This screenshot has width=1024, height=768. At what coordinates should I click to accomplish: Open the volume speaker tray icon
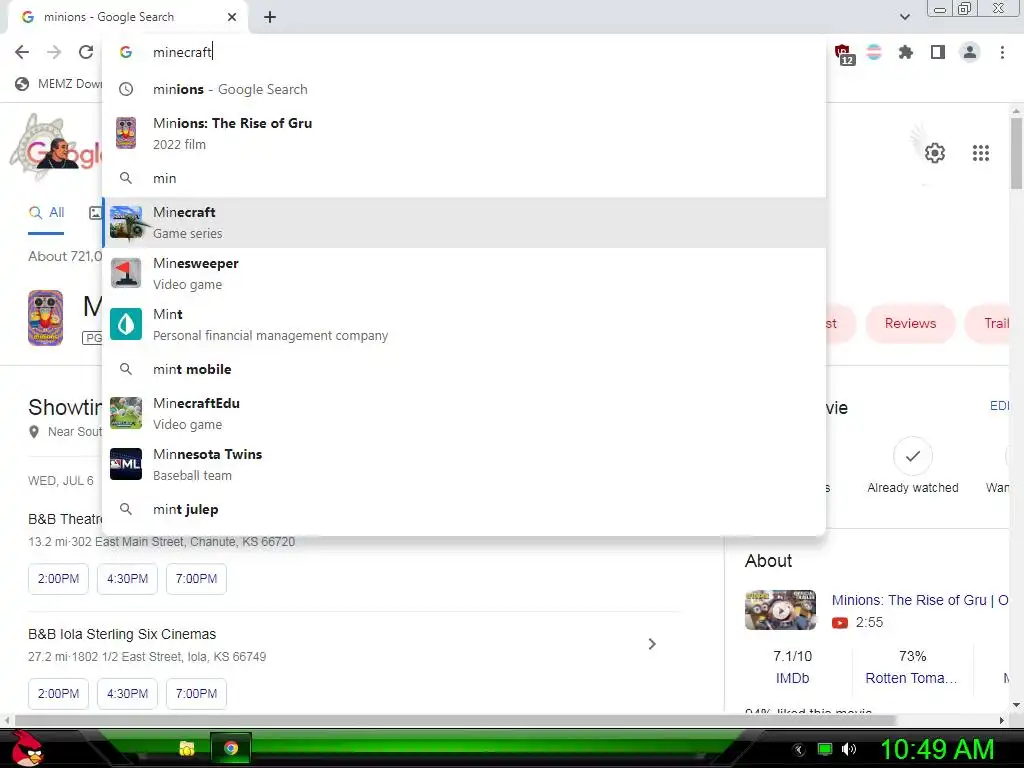coord(849,749)
